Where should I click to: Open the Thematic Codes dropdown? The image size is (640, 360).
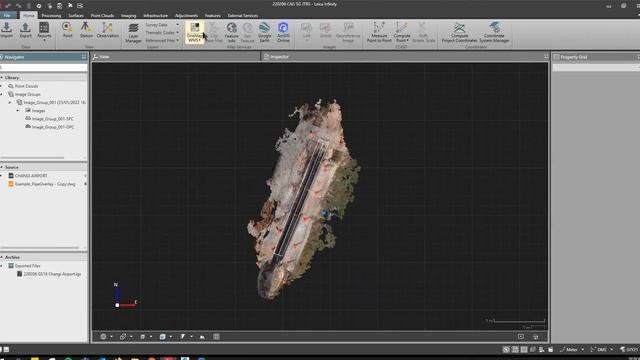(x=162, y=33)
